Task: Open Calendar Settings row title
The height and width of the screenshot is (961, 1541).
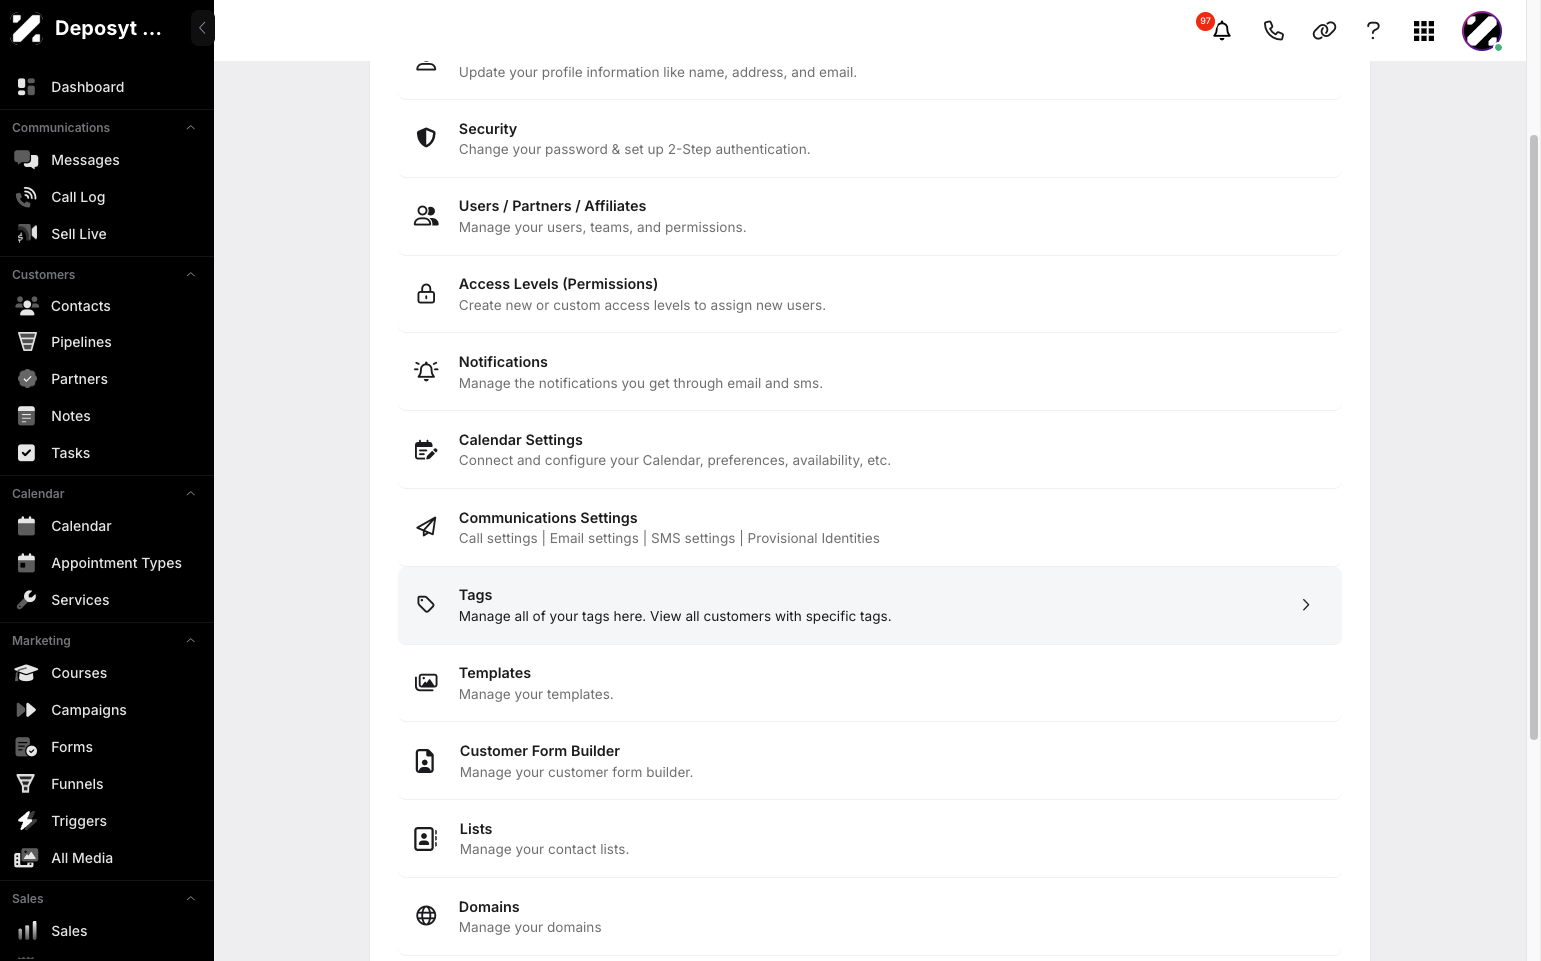Action: [520, 440]
